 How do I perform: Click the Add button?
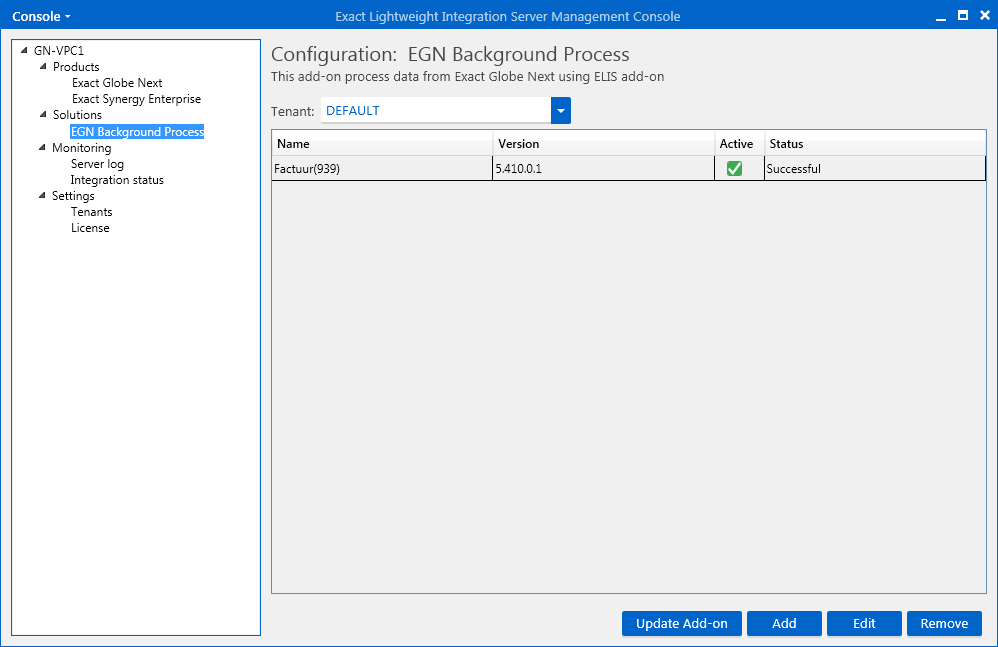click(x=784, y=623)
